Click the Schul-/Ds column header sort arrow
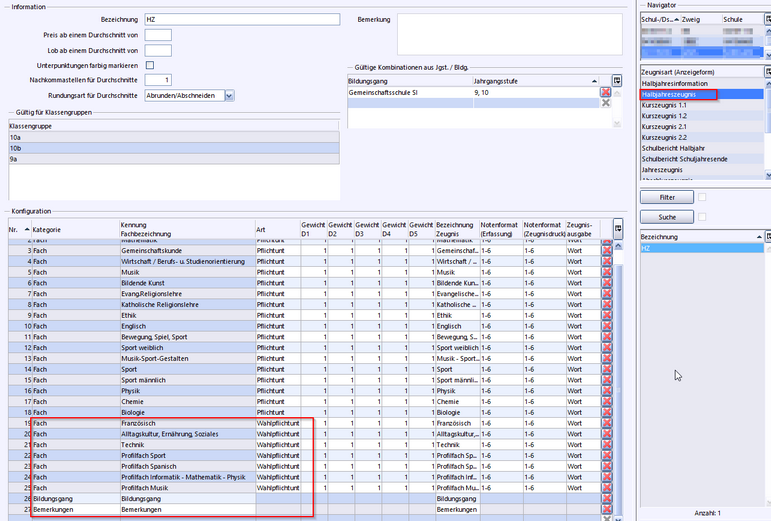The image size is (771, 521). [675, 19]
